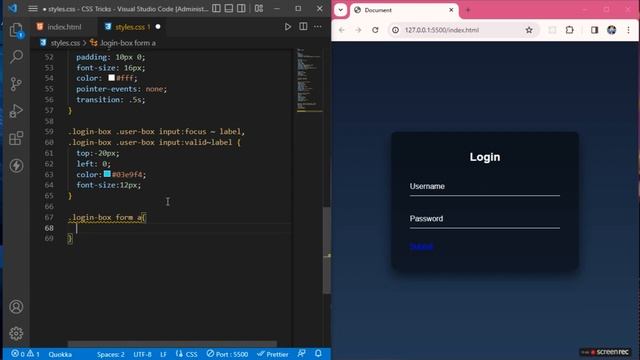The height and width of the screenshot is (360, 640).
Task: Click line number 68 in gutter
Action: (x=49, y=228)
